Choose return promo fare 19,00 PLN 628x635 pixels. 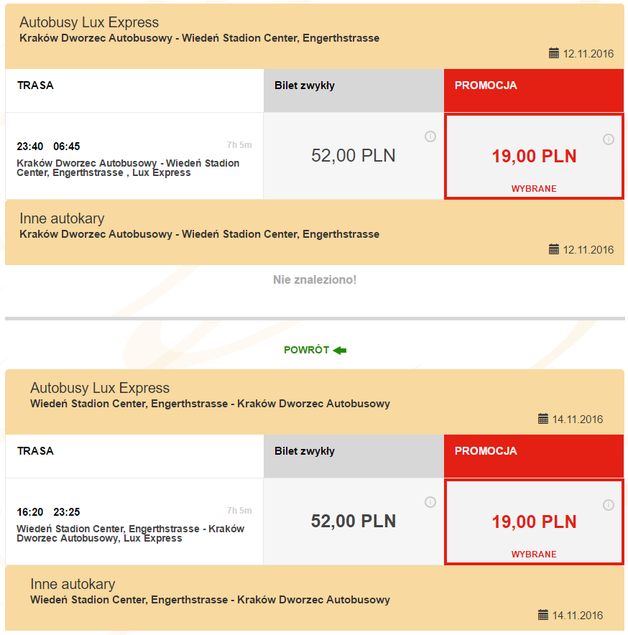(x=534, y=522)
